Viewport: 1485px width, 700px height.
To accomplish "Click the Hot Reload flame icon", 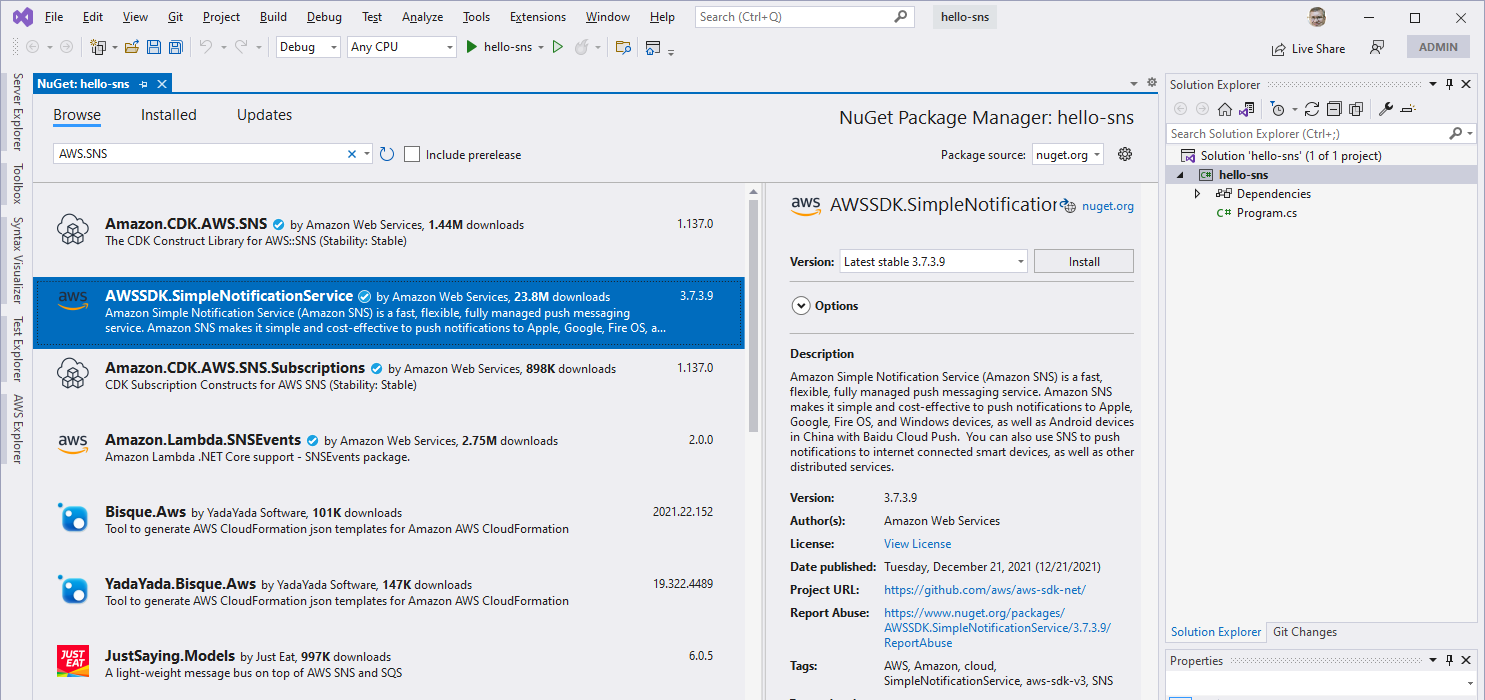I will [581, 47].
